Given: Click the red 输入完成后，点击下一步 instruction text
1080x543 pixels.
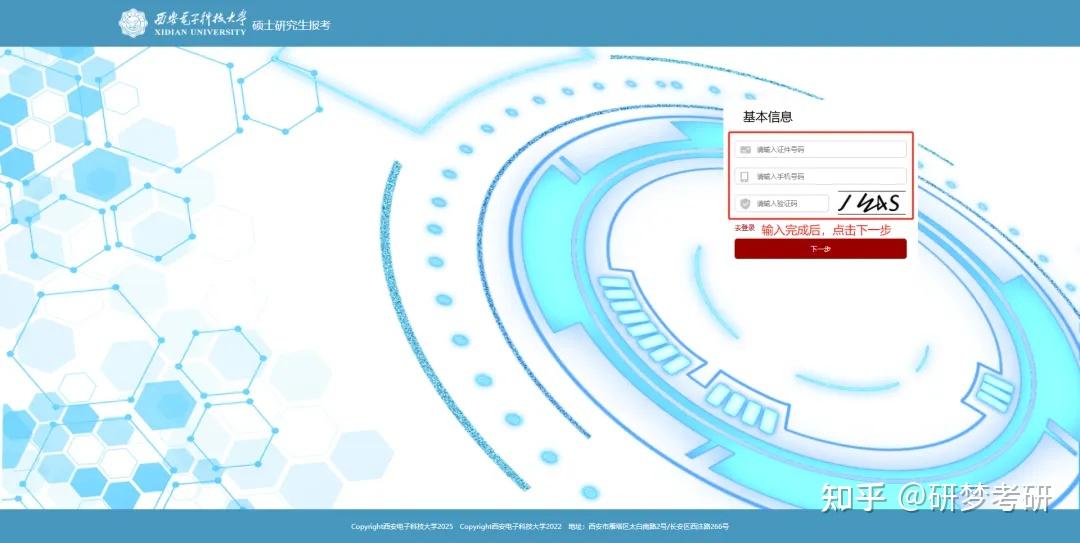Looking at the screenshot, I should 826,230.
